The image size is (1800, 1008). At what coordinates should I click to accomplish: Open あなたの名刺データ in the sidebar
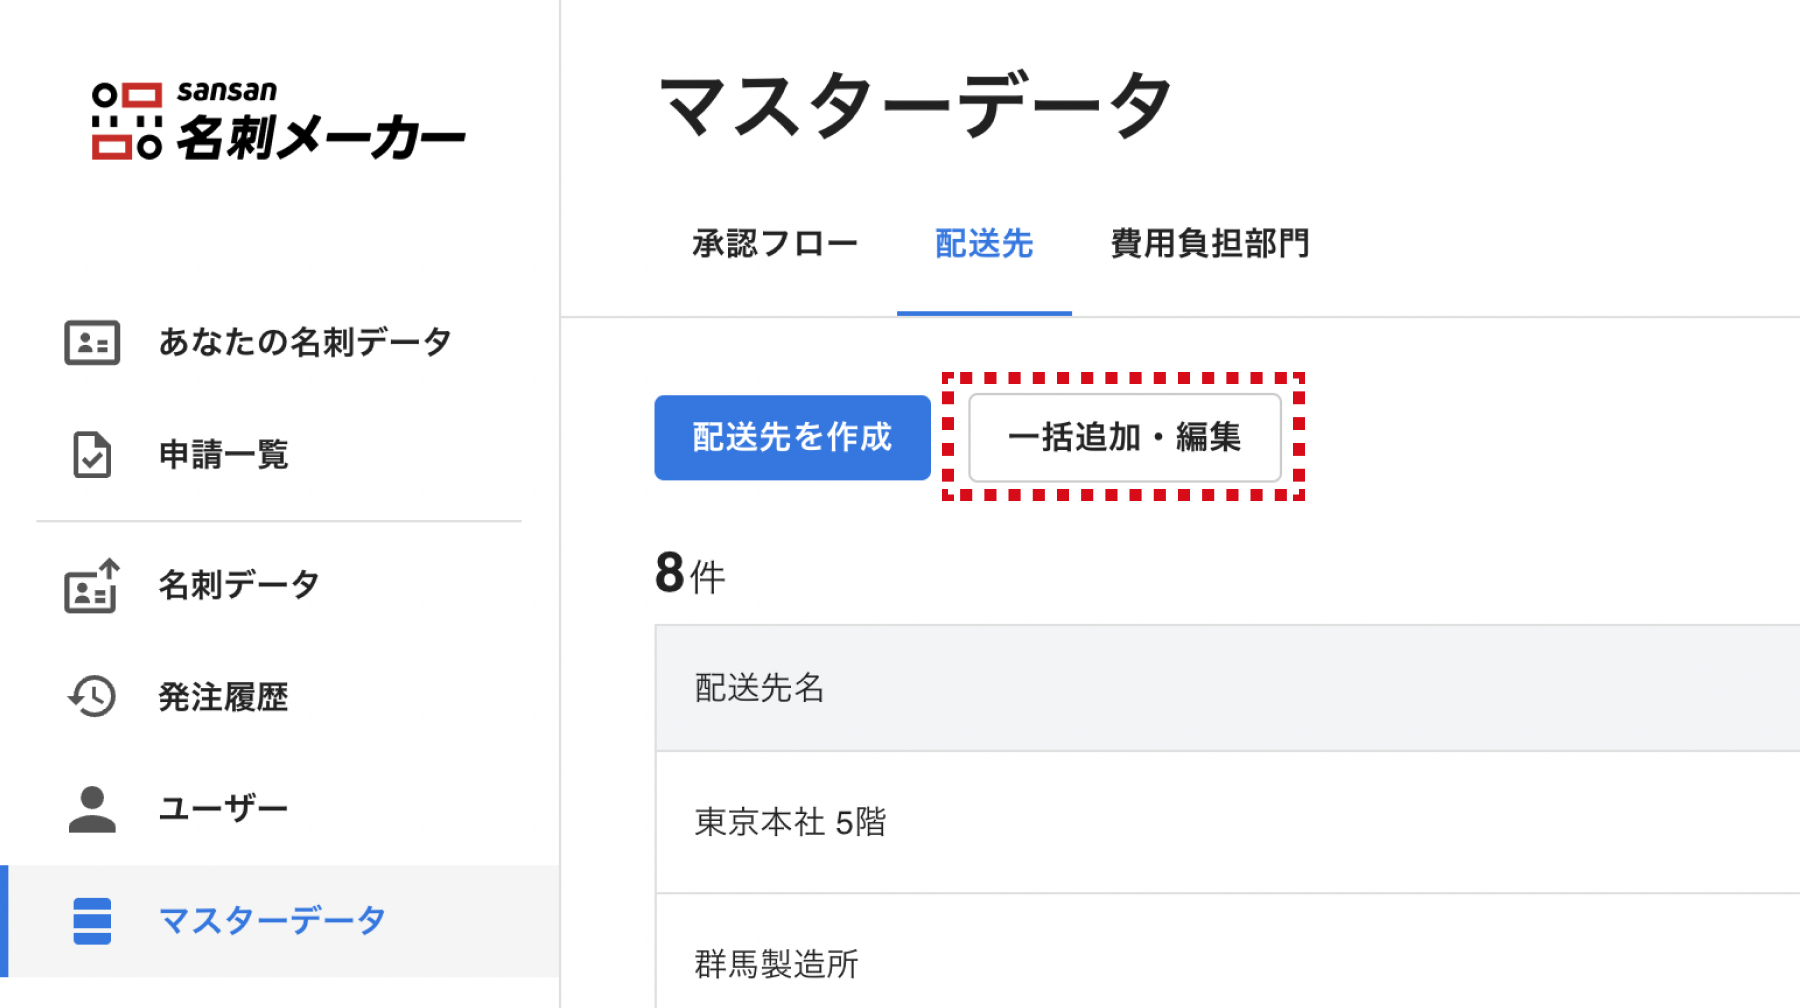pos(304,343)
